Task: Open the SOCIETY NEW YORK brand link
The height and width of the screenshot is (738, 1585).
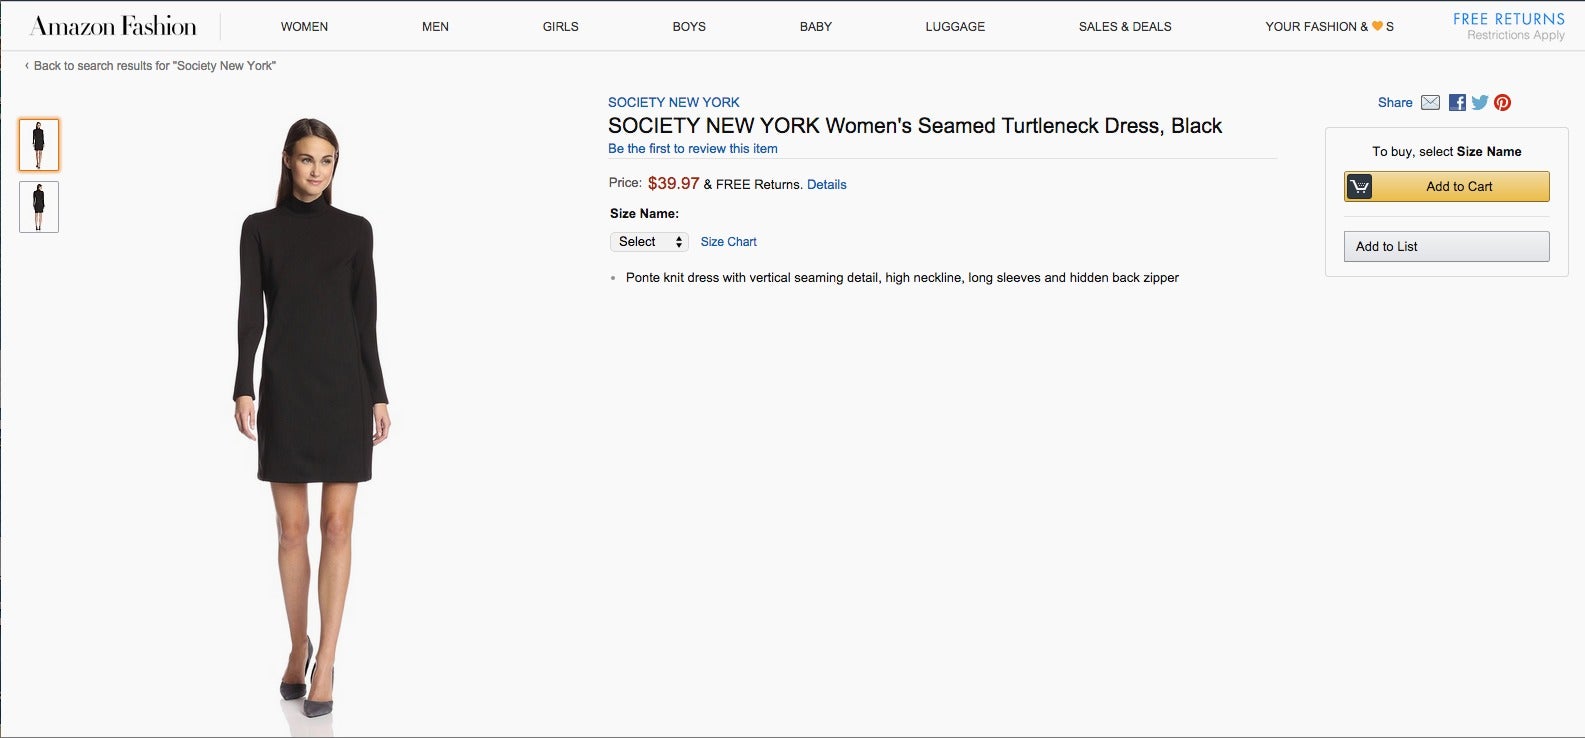Action: [x=674, y=102]
